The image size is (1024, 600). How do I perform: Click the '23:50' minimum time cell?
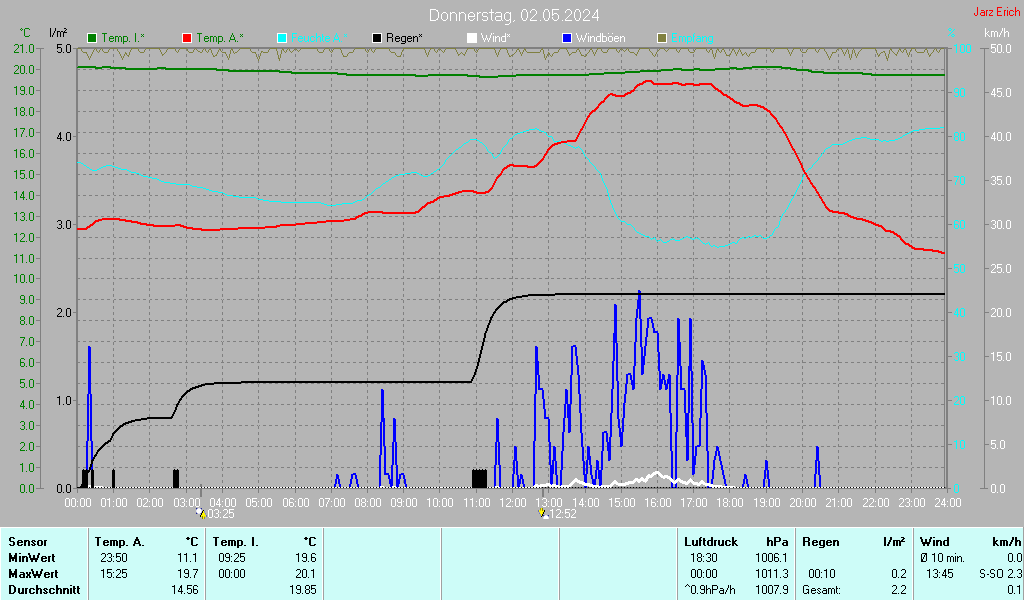[114, 558]
